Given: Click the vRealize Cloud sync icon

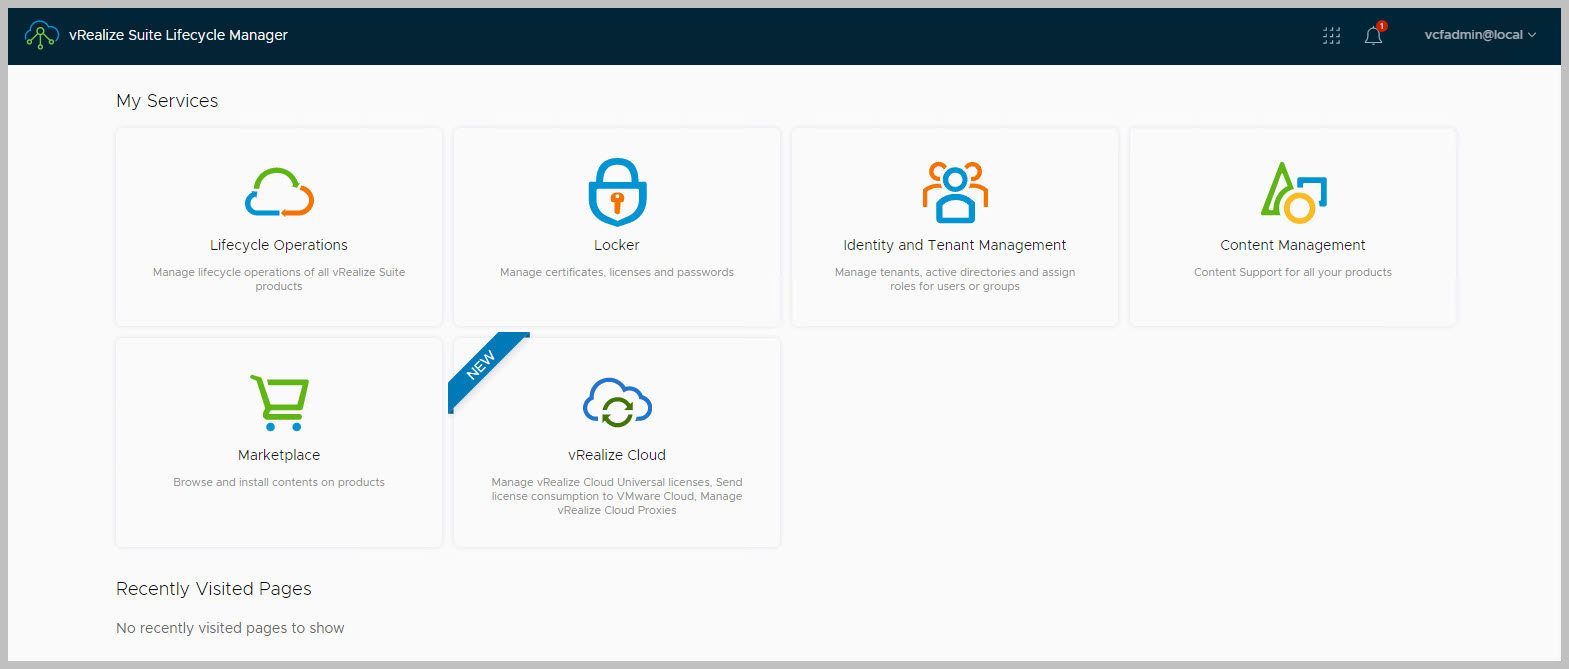Looking at the screenshot, I should [617, 403].
